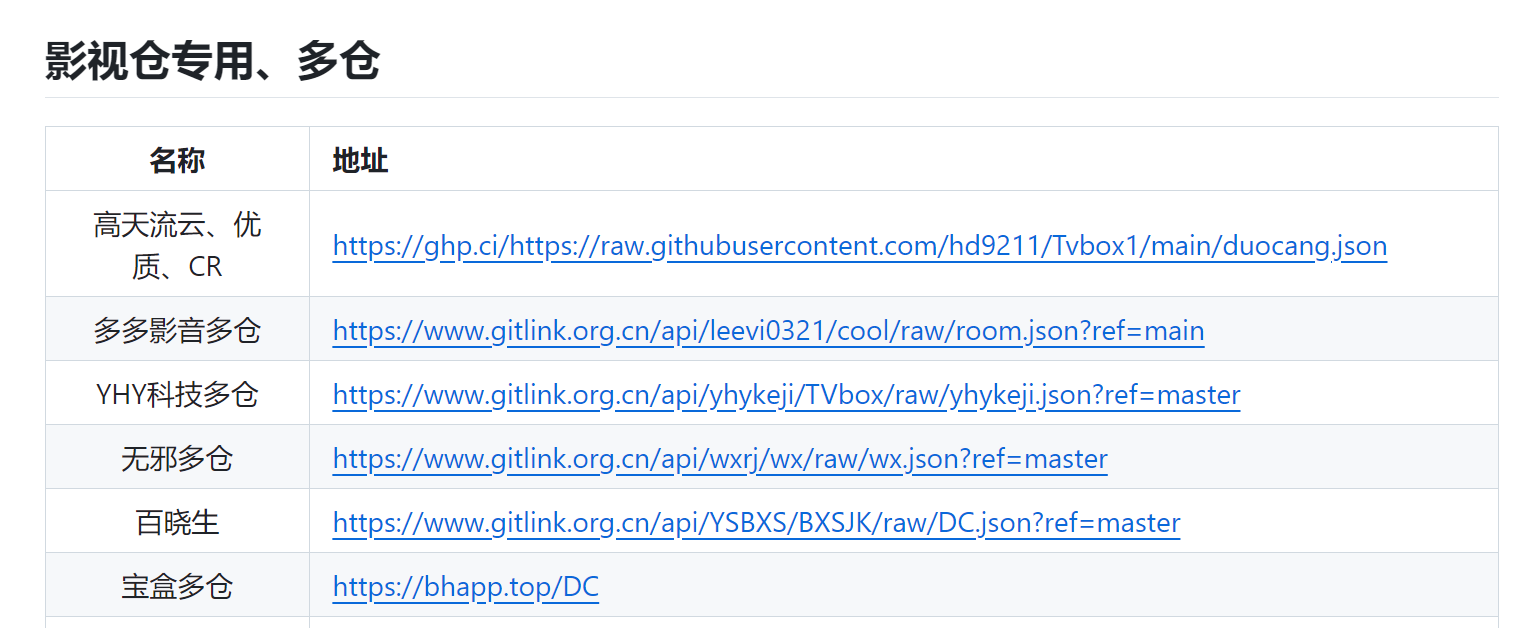This screenshot has width=1520, height=628.
Task: Open the leevi0321 room.json link
Action: (x=768, y=330)
